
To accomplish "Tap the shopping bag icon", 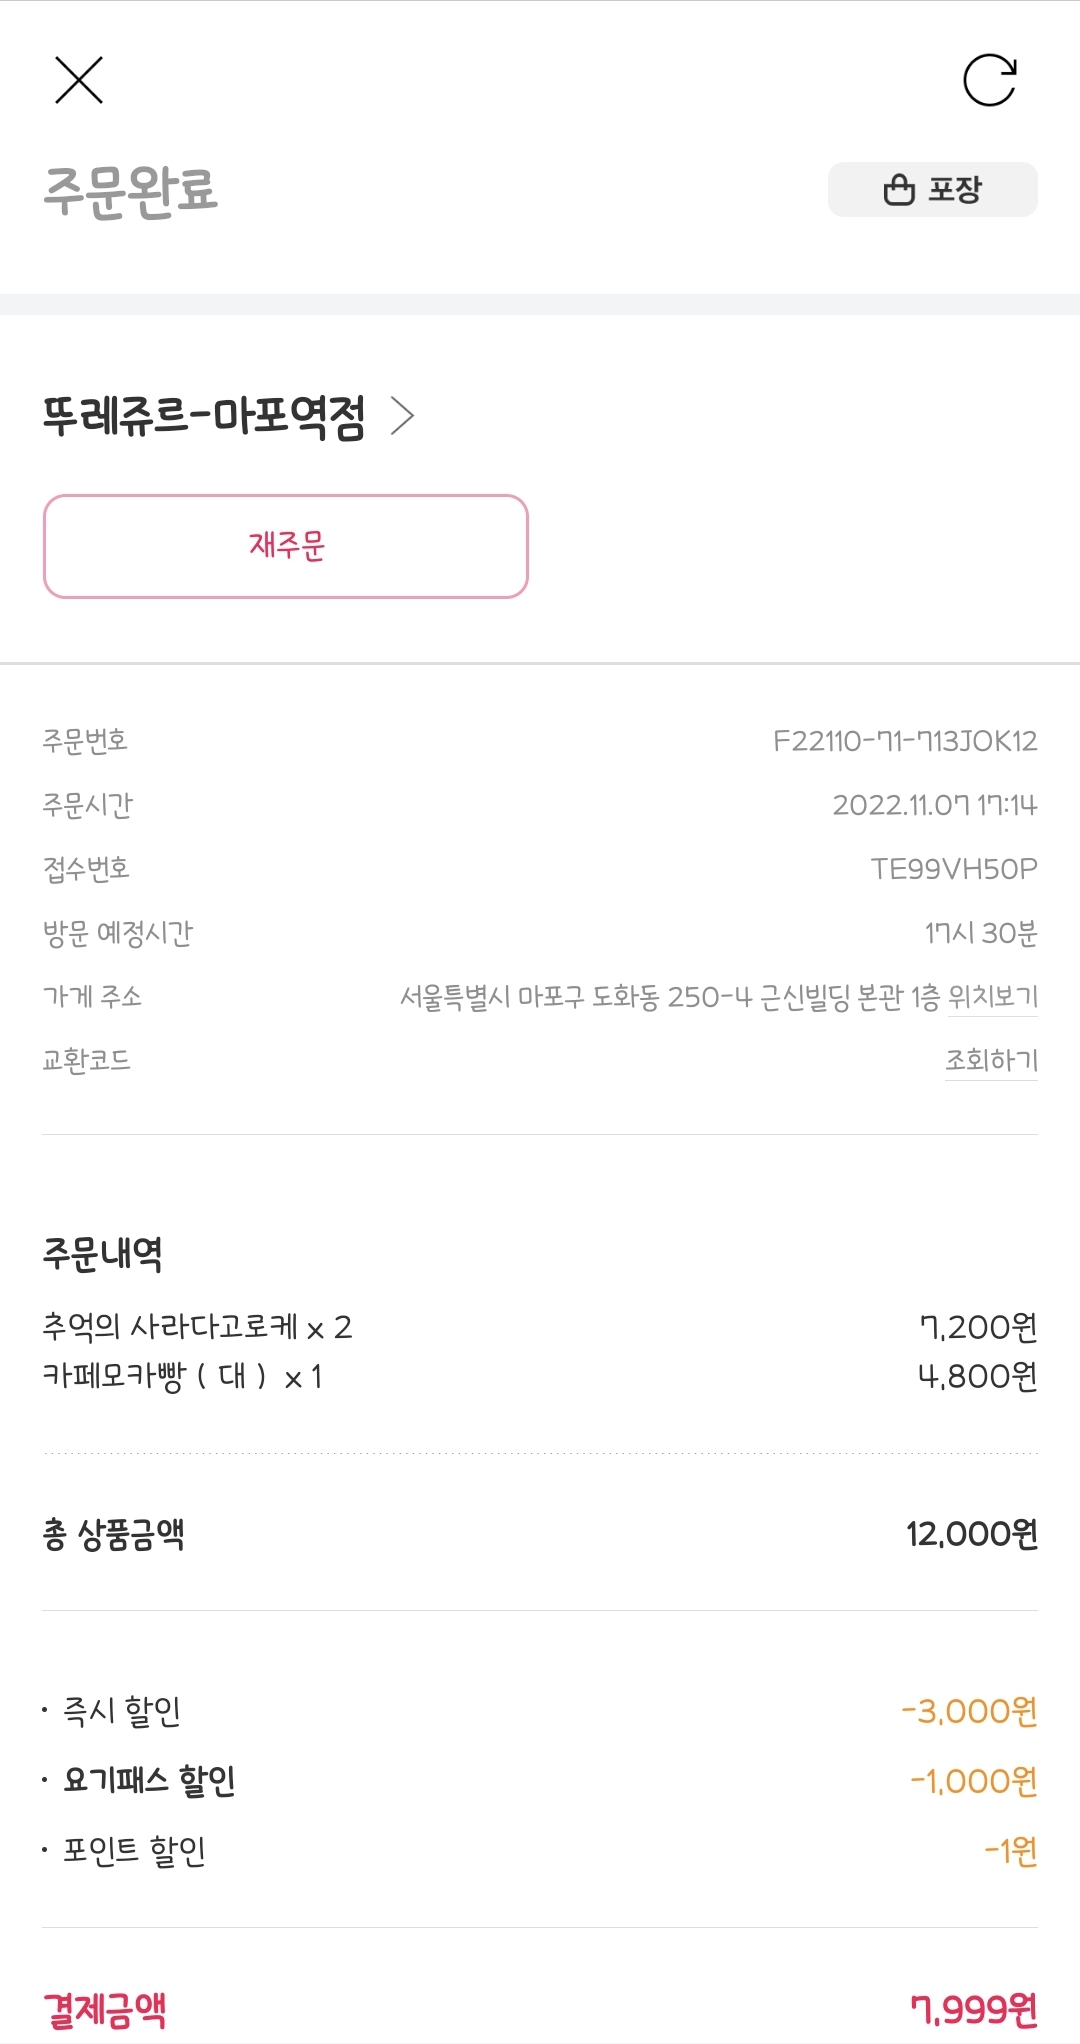I will pyautogui.click(x=899, y=190).
